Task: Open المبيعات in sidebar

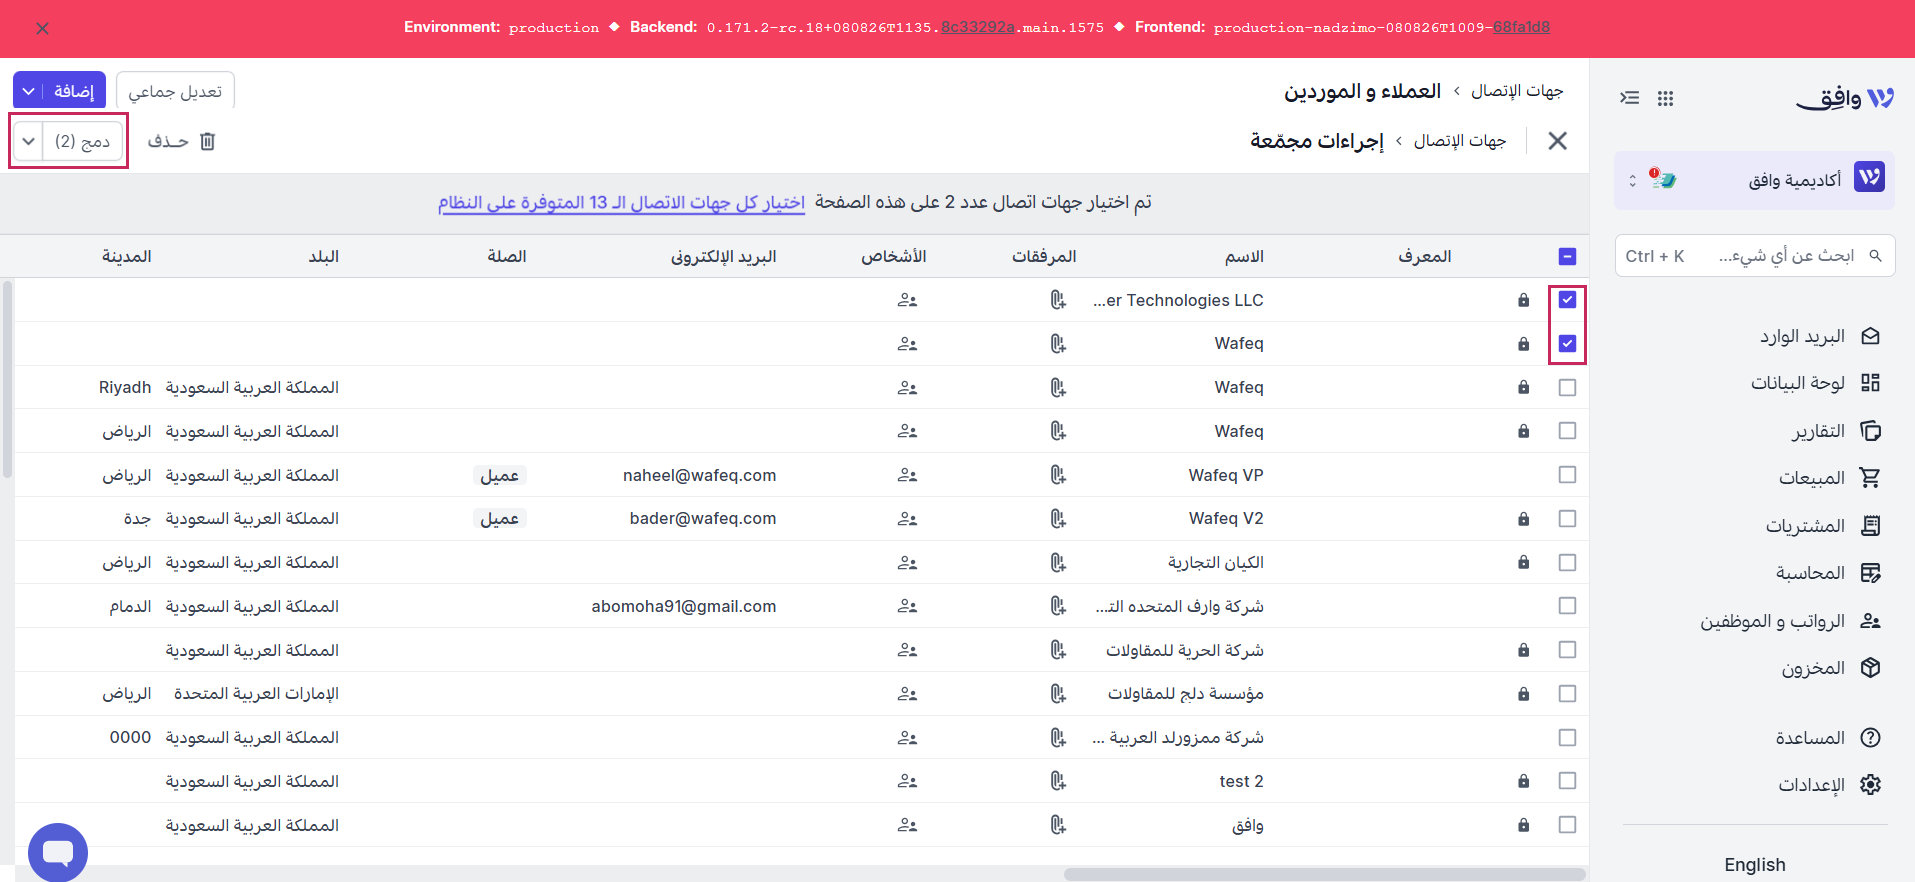Action: [1829, 478]
